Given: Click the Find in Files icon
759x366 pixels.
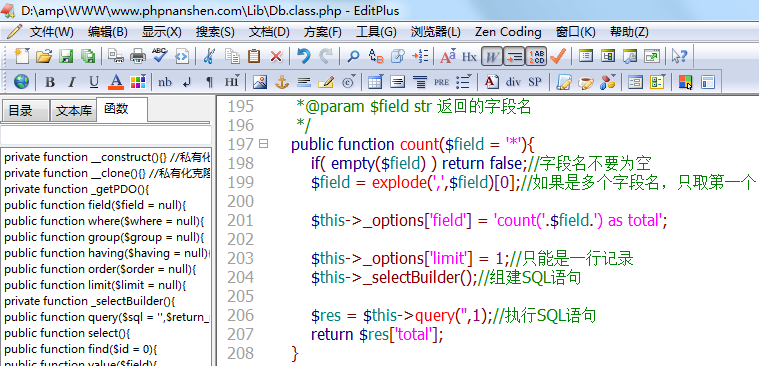Looking at the screenshot, I should pos(398,56).
